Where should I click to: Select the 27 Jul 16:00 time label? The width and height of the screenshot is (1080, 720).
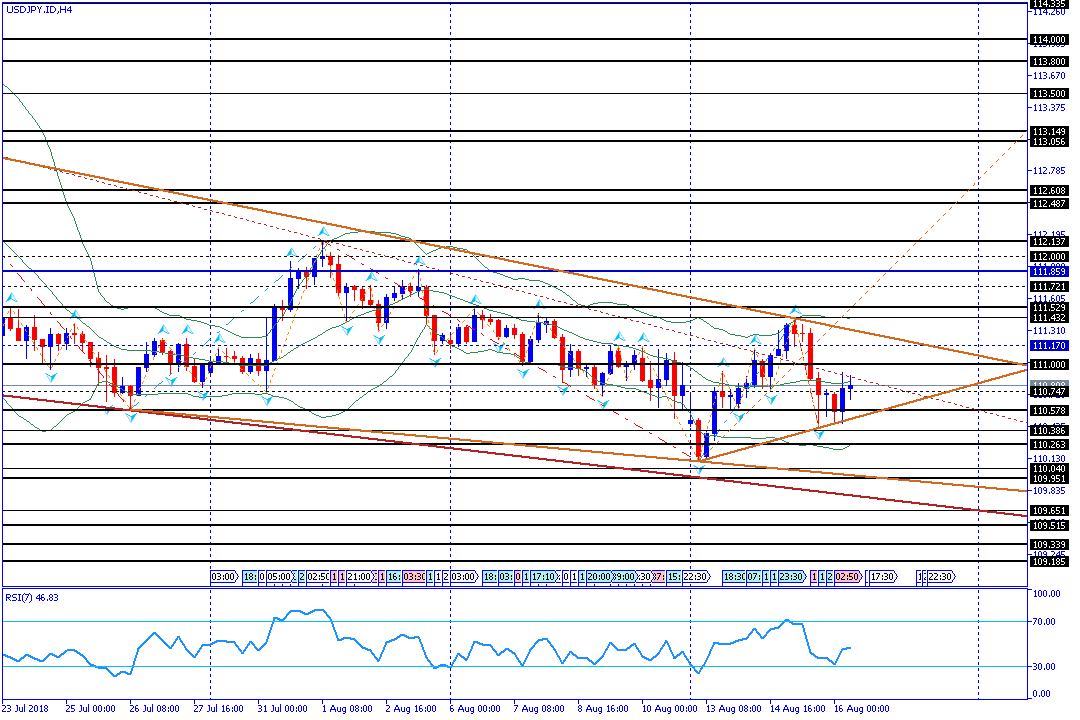218,708
